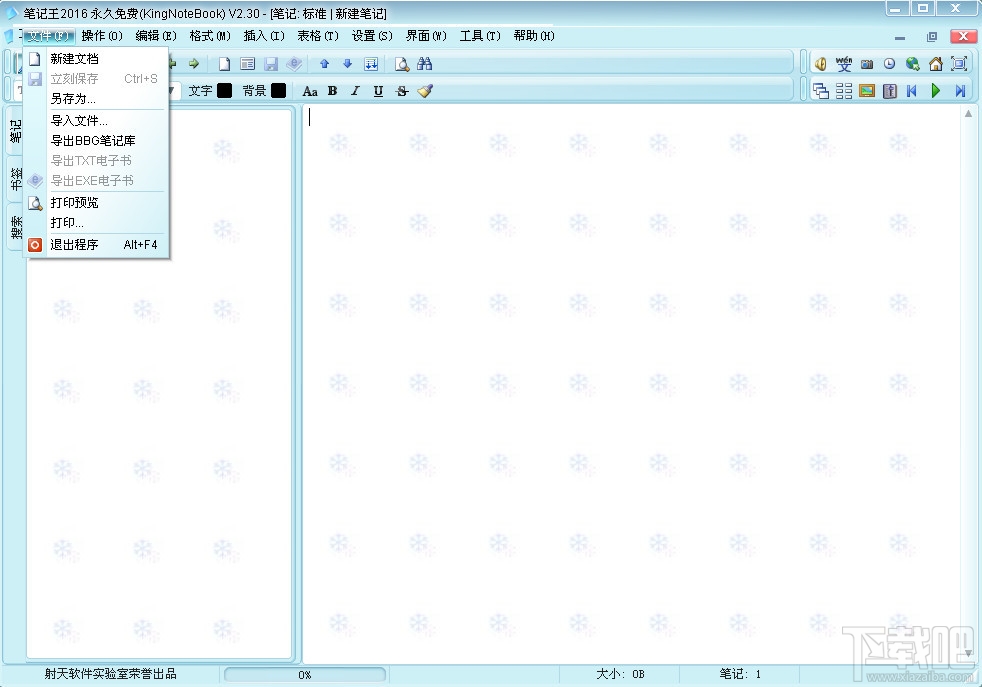982x687 pixels.
Task: Choose 导入文件... menu entry
Action: [x=96, y=120]
